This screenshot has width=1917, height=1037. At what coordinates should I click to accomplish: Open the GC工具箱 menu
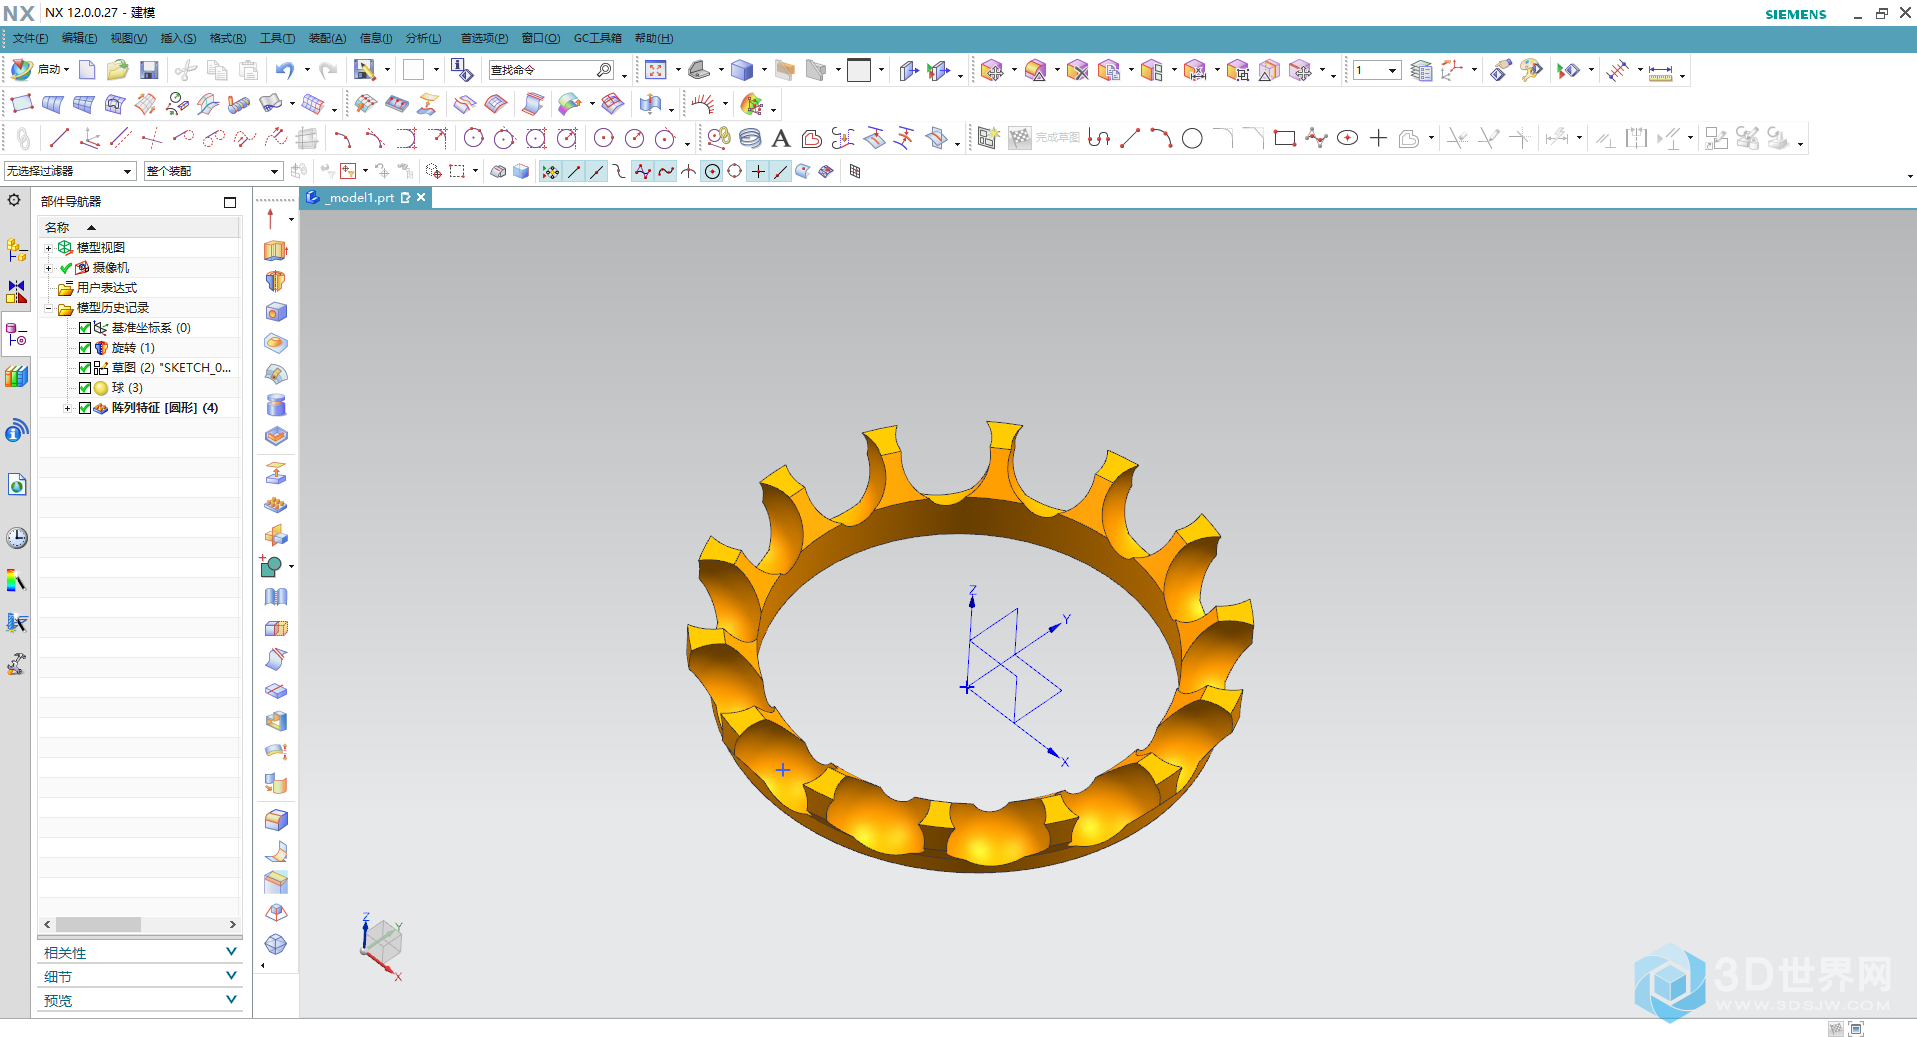(597, 38)
